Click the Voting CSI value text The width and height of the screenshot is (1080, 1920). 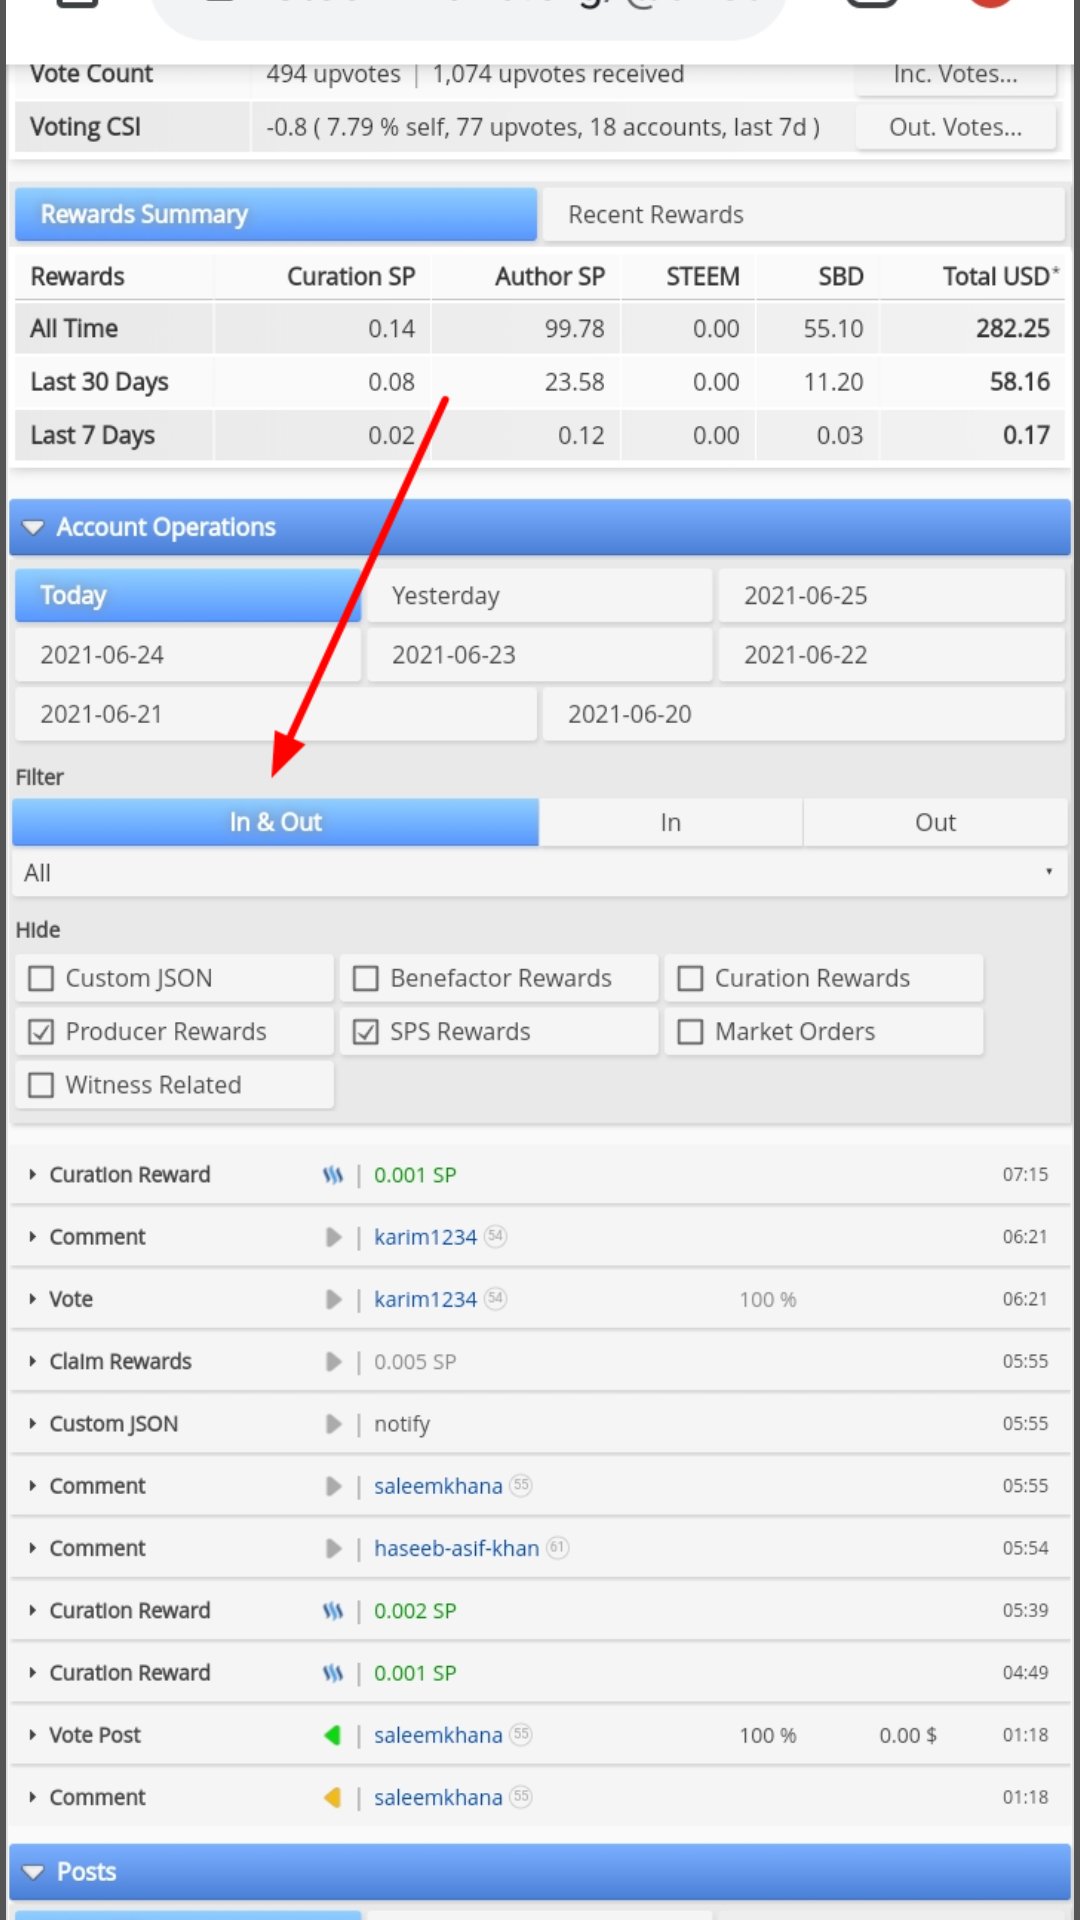(543, 128)
